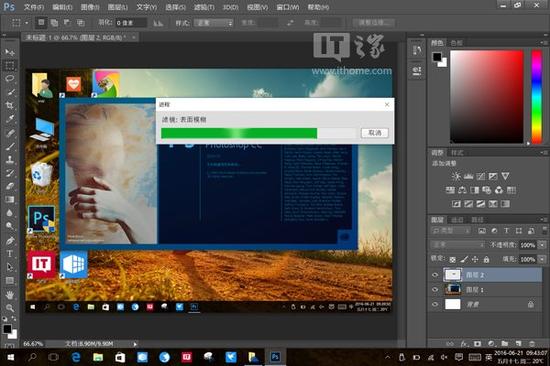Screen dimensions: 550x366
Task: Add a Brightness/Contrast adjustment
Action: click(x=456, y=176)
